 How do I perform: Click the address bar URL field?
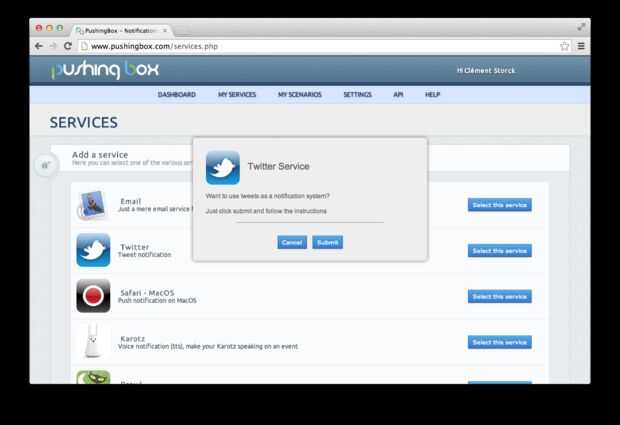[x=316, y=46]
